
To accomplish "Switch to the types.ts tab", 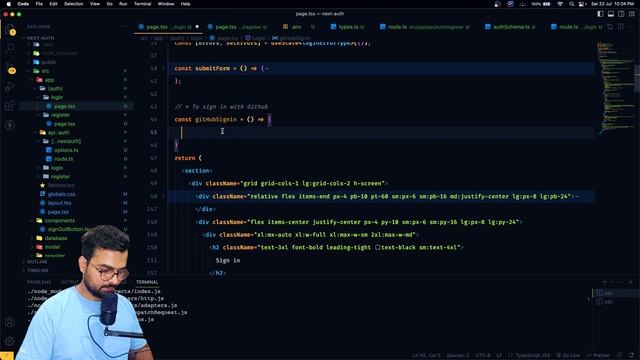I will pos(347,27).
